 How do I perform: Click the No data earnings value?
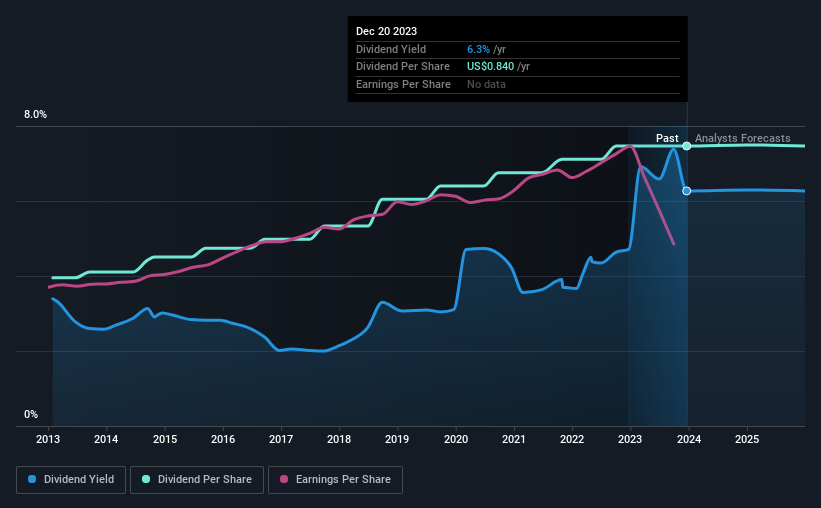click(x=486, y=84)
